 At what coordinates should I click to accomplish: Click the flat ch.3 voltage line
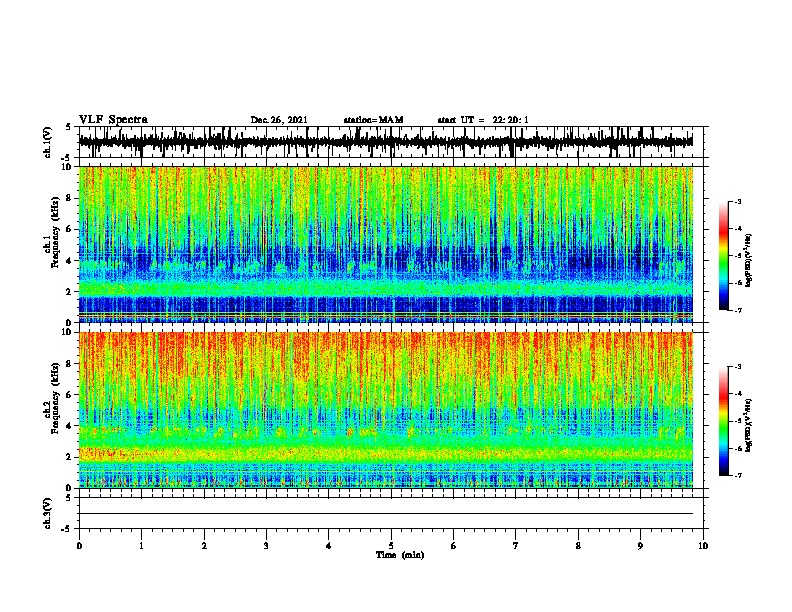click(x=386, y=514)
